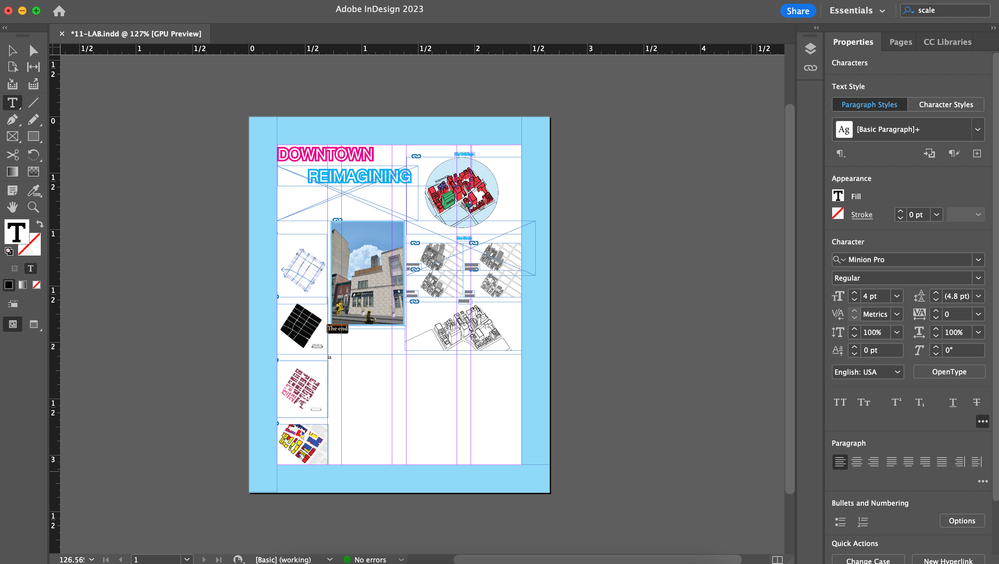Open the Essentials workspace dropdown
999x564 pixels.
857,10
